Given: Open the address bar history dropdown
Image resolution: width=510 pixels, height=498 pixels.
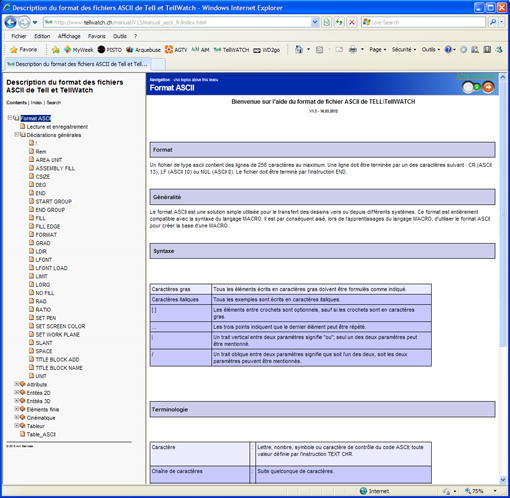Looking at the screenshot, I should [x=315, y=22].
